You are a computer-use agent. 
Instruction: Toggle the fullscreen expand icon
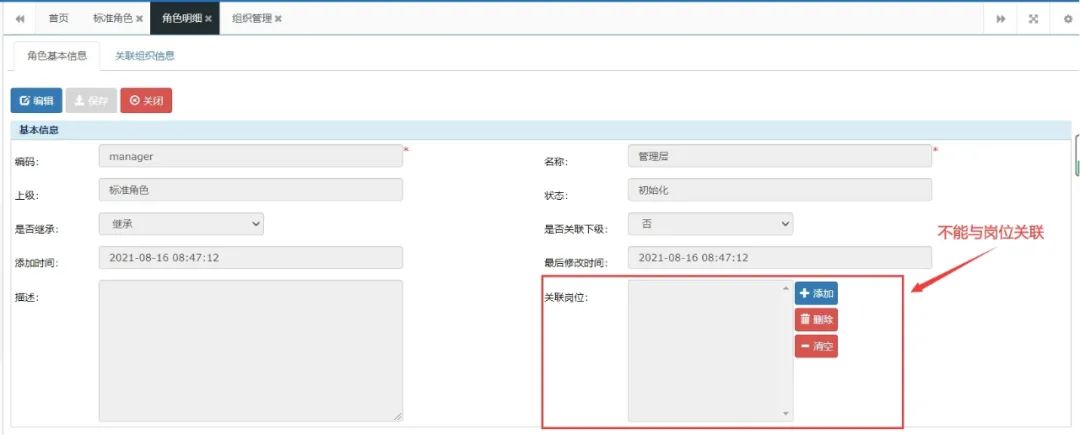click(1033, 19)
